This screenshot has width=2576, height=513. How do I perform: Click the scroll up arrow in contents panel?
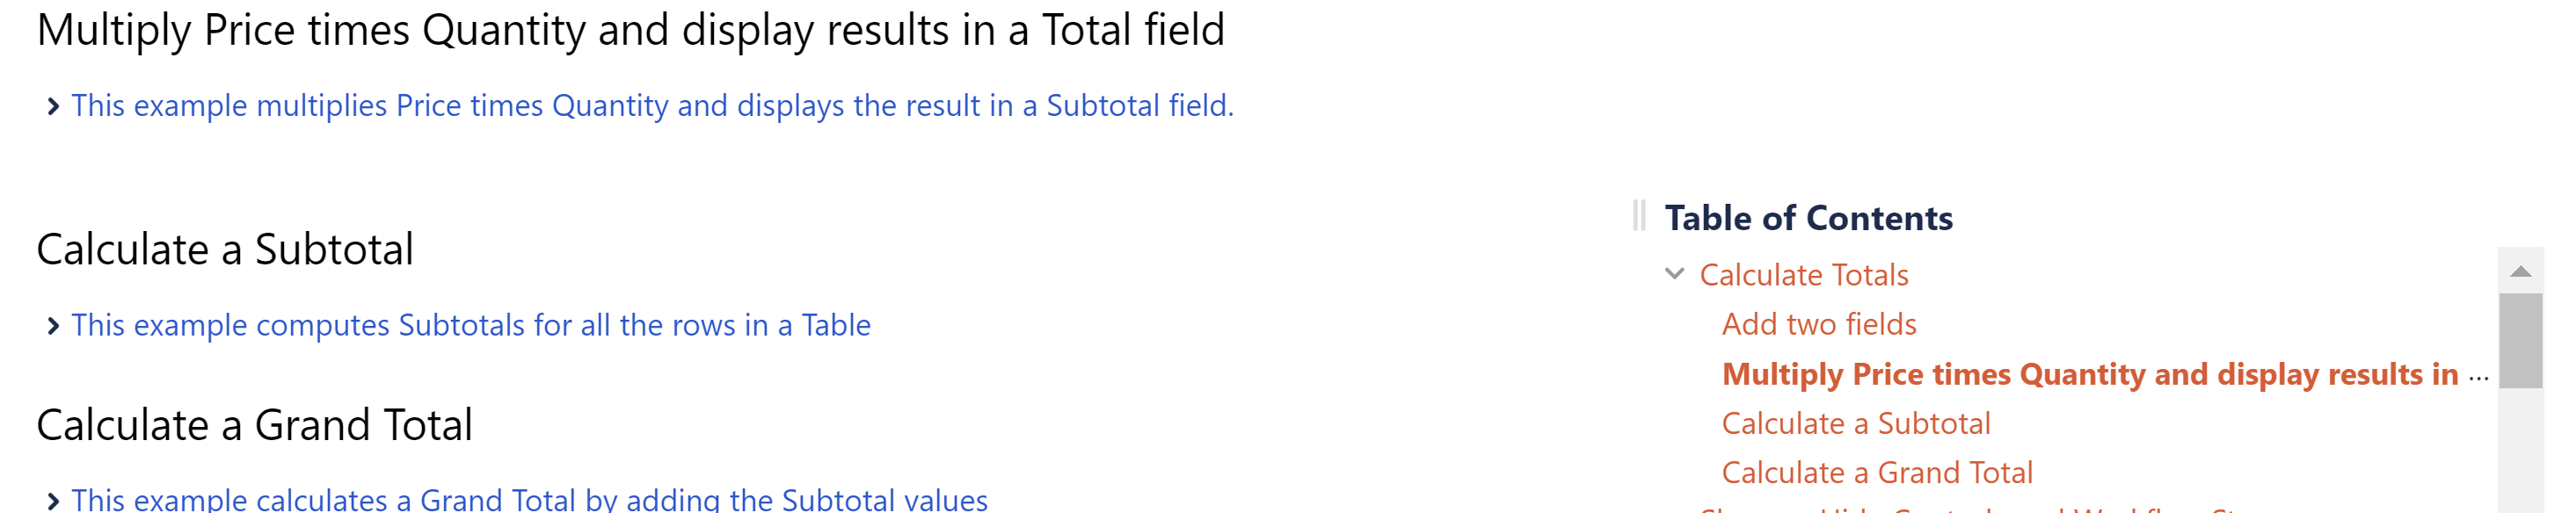[2520, 271]
